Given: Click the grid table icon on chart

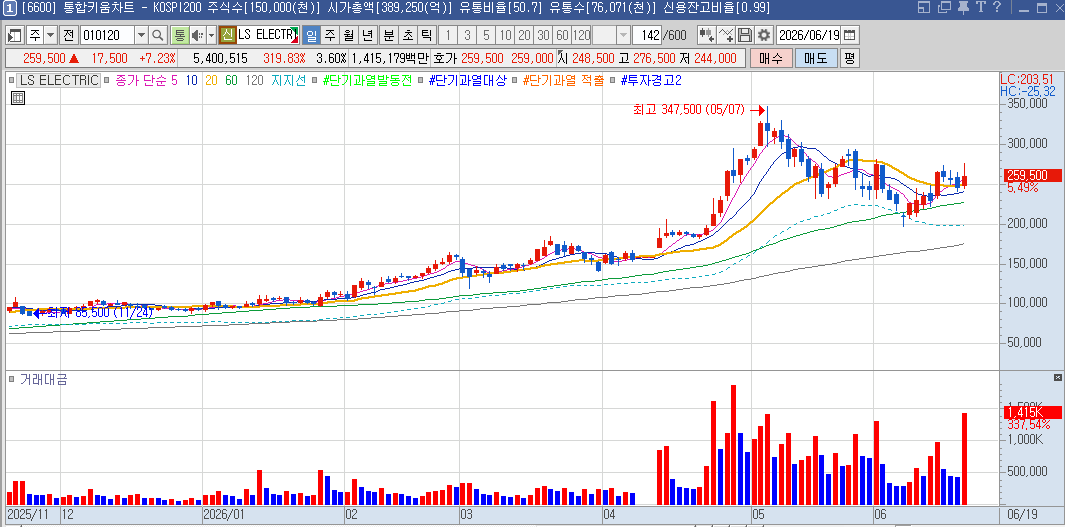Looking at the screenshot, I should pos(18,98).
